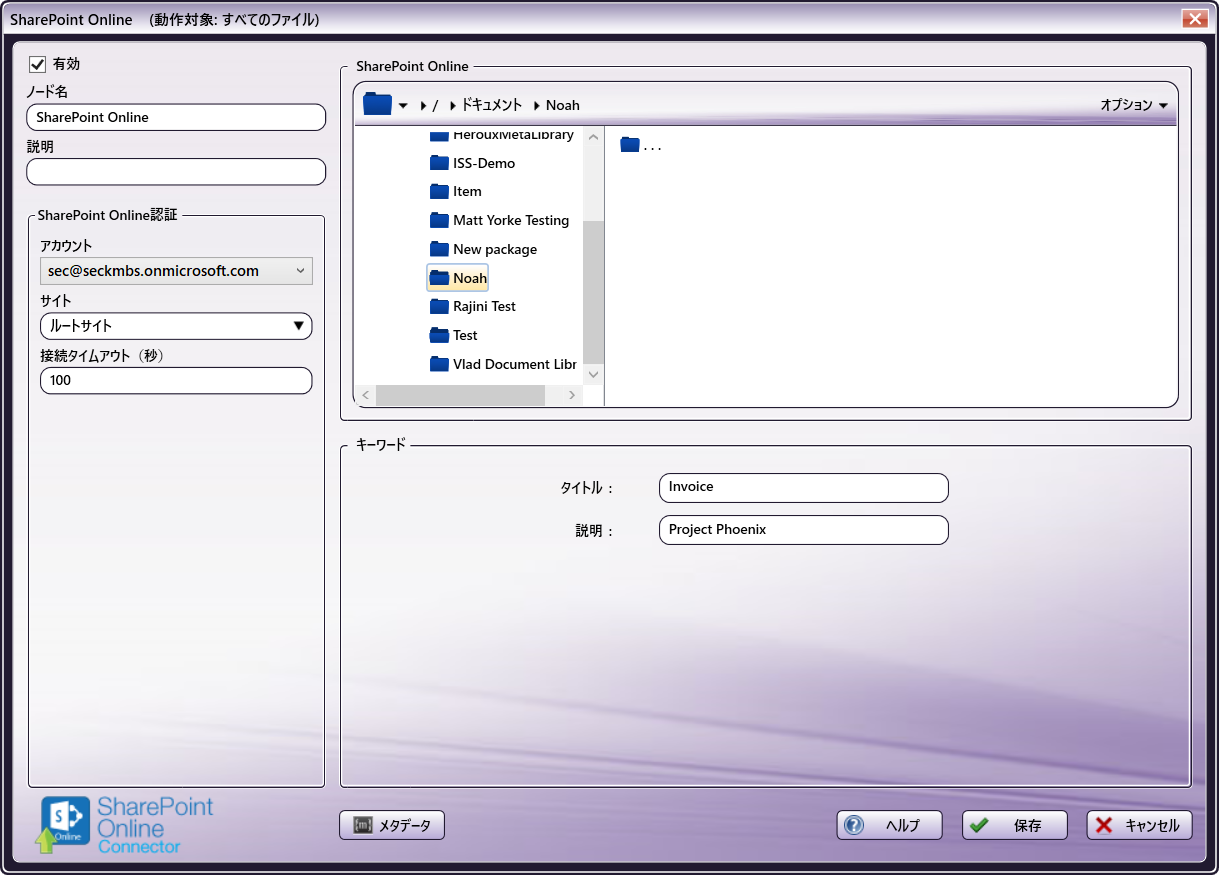Open the parent folder '...' icon
The width and height of the screenshot is (1219, 875).
point(629,145)
